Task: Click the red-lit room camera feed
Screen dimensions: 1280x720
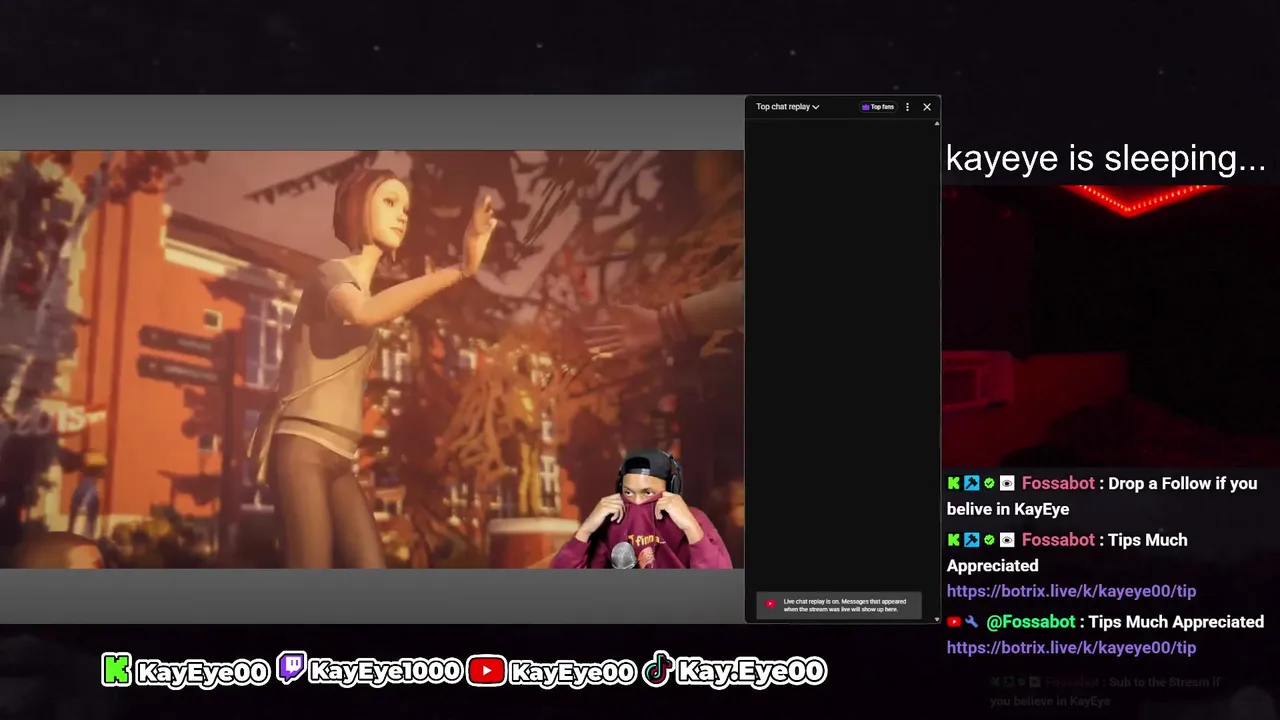Action: [1110, 325]
